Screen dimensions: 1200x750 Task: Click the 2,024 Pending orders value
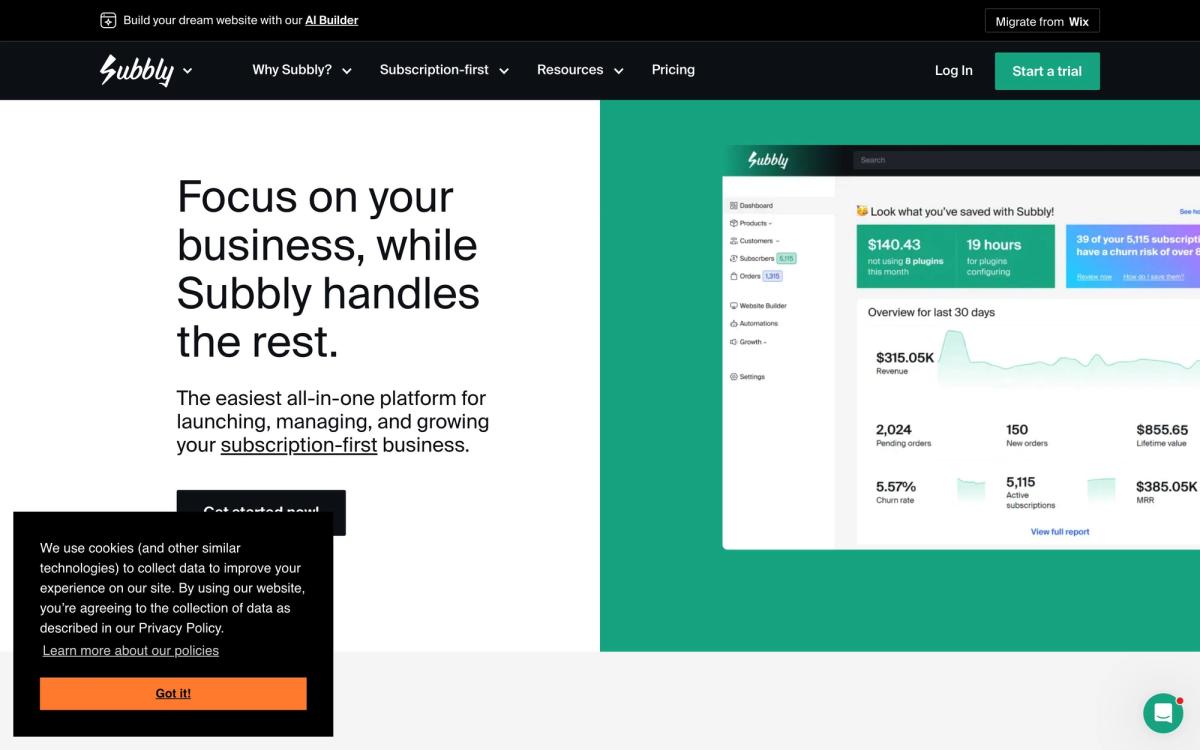pos(894,430)
